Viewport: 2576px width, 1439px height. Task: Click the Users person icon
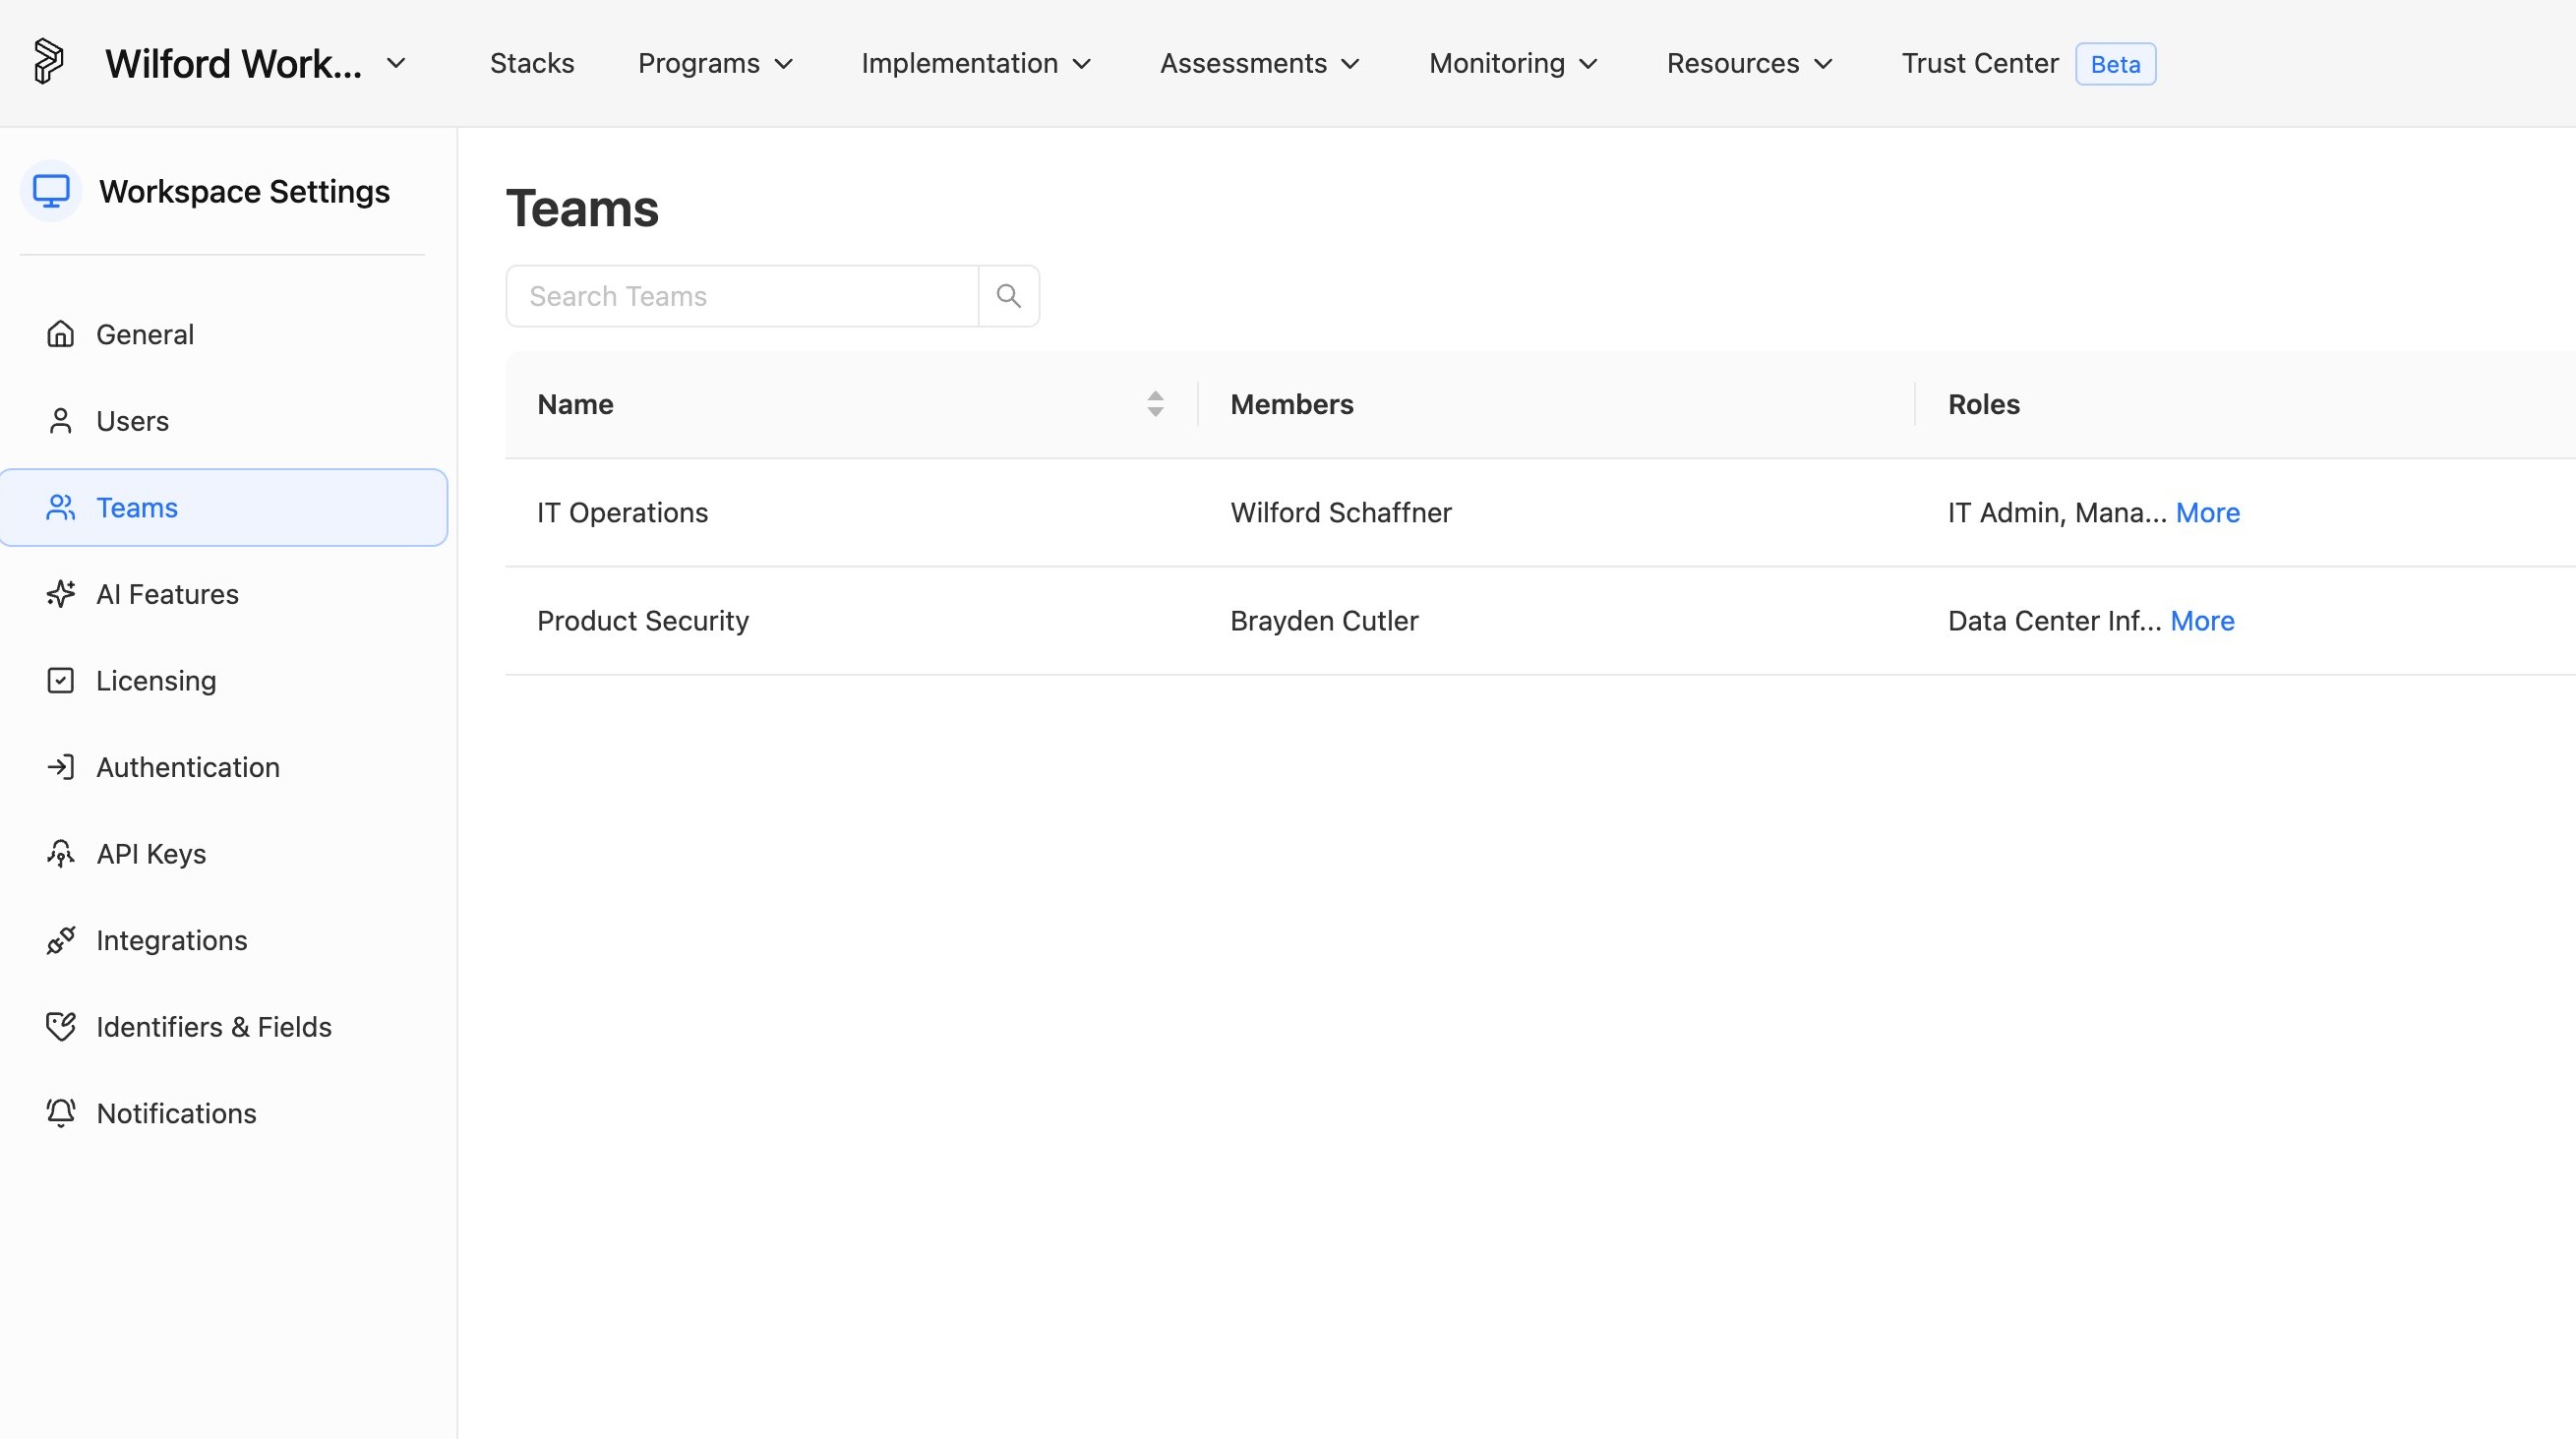click(x=60, y=421)
